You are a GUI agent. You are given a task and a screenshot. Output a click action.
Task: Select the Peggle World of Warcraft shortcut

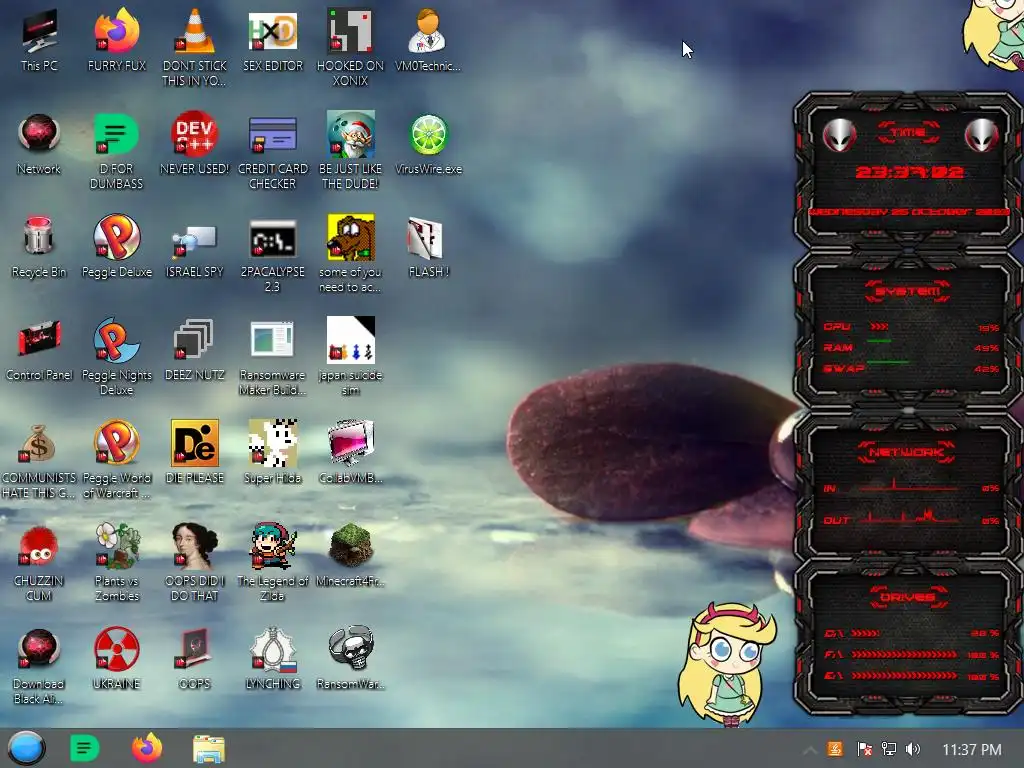[117, 459]
